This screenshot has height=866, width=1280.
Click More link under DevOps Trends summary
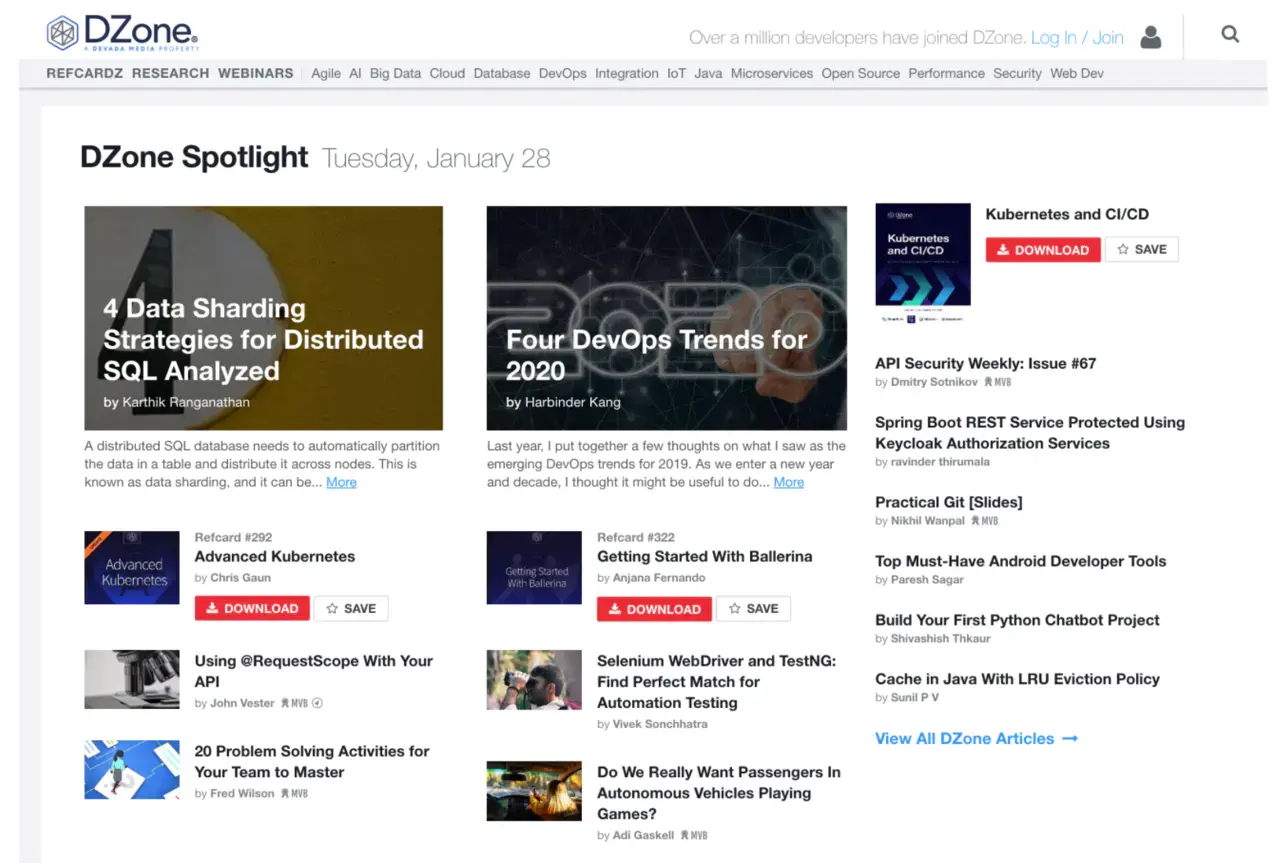[788, 482]
